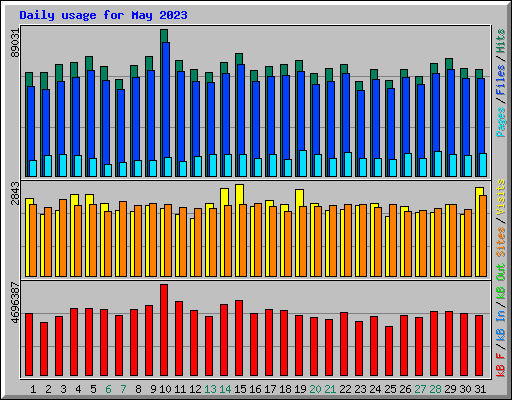Click day 31 on the x-axis
Screen dimensions: 512x400
click(480, 389)
